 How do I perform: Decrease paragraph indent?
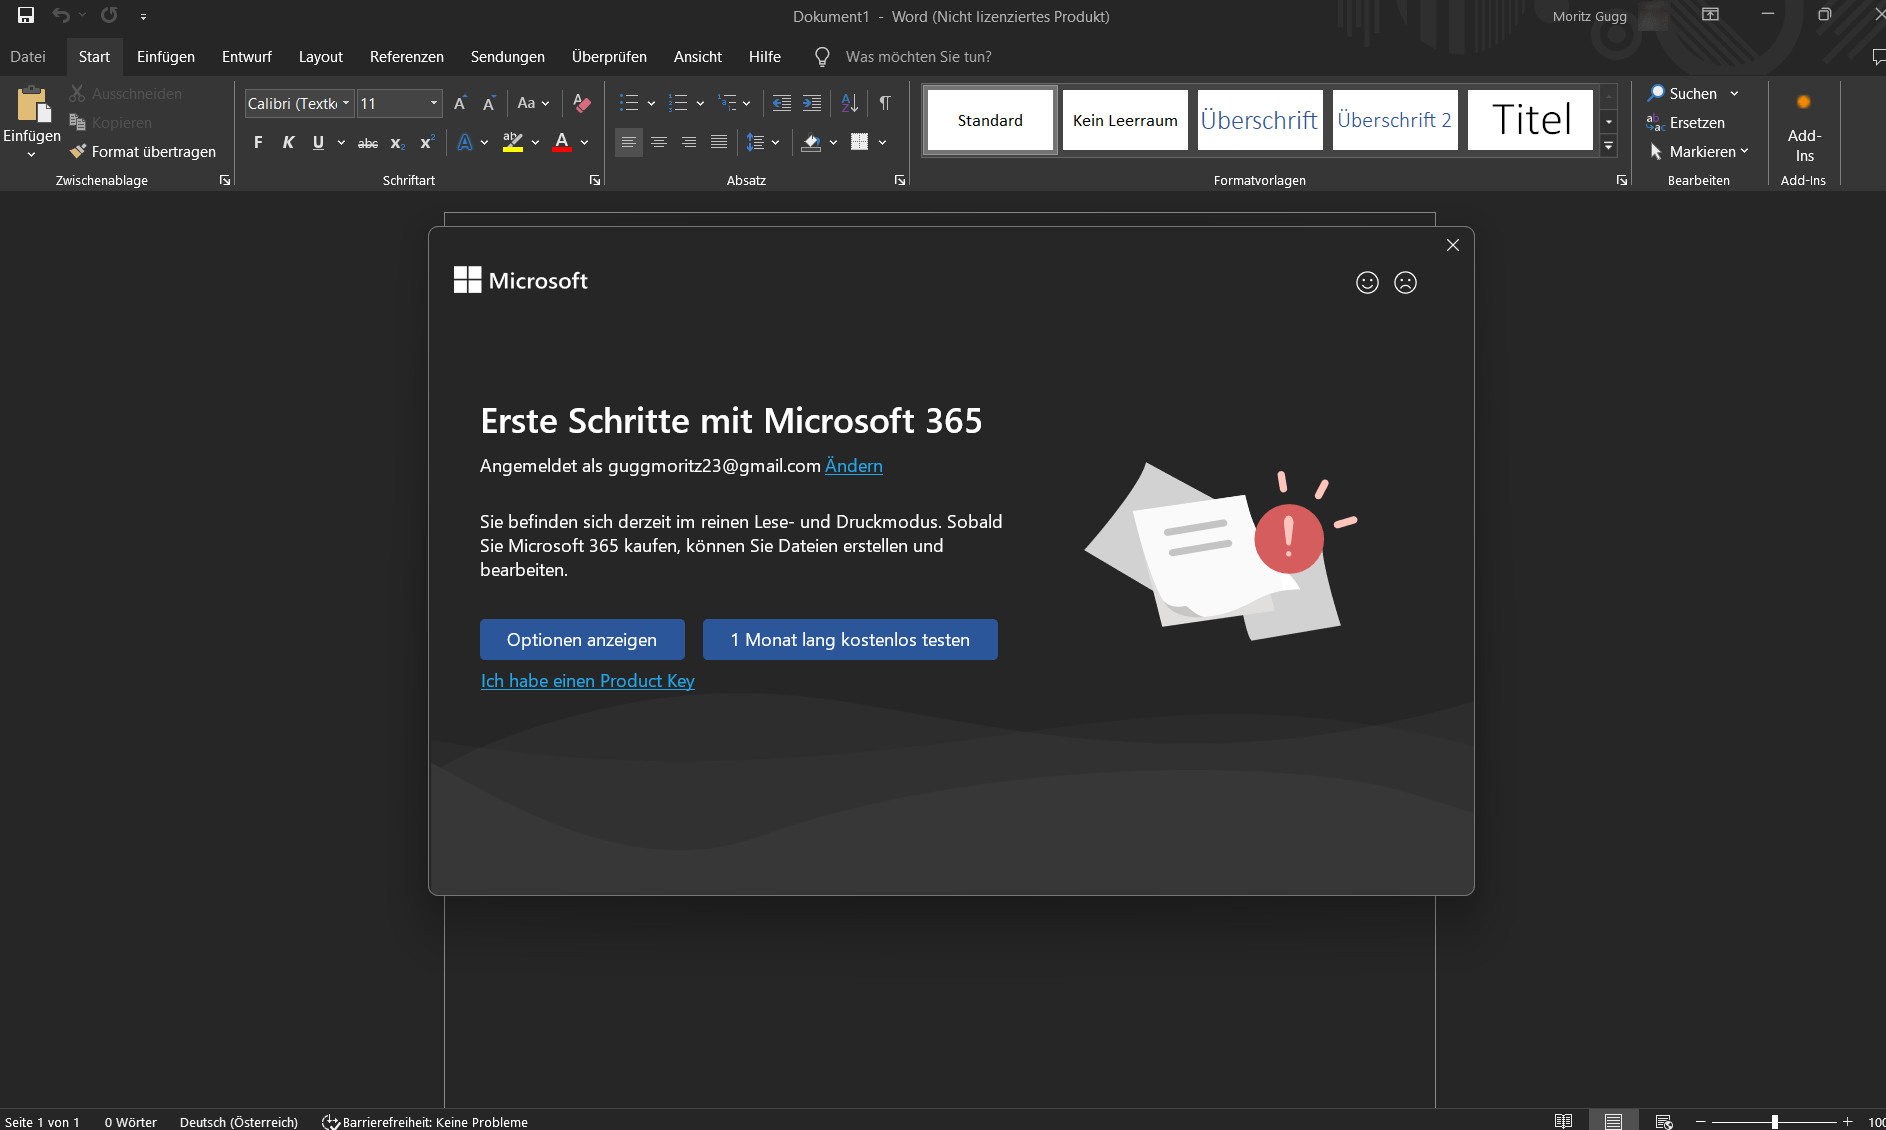(x=782, y=103)
